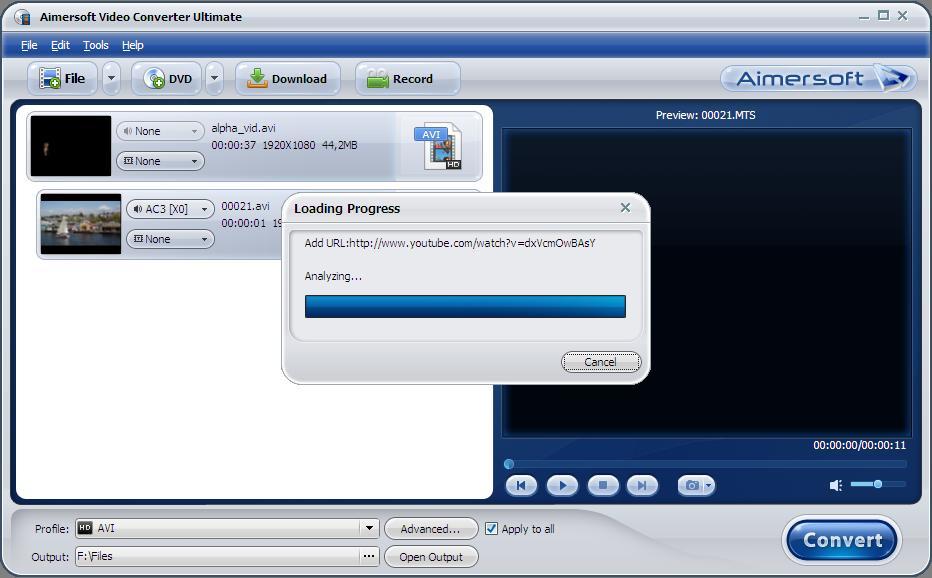The width and height of the screenshot is (932, 578).
Task: Play the preview video
Action: tap(562, 485)
